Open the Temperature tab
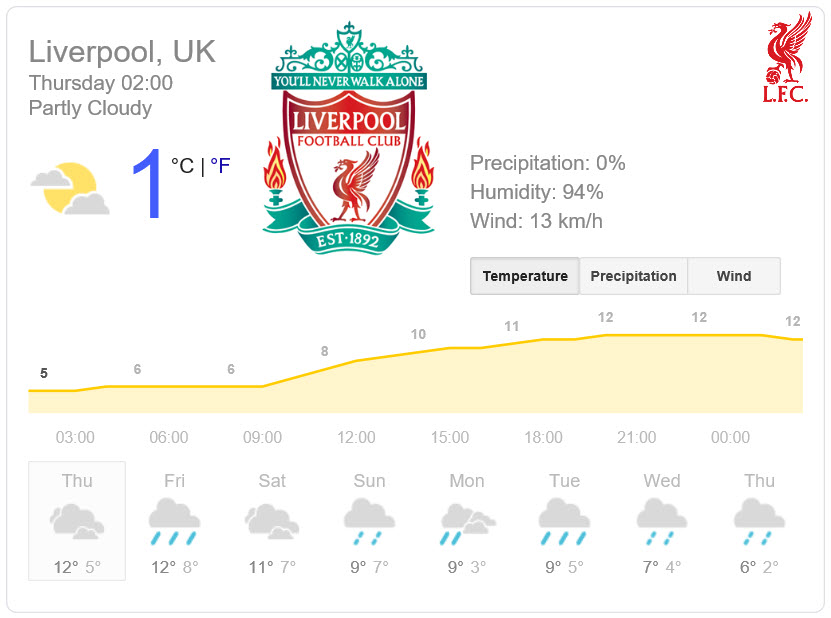Screen dimensions: 831x618 coord(525,276)
